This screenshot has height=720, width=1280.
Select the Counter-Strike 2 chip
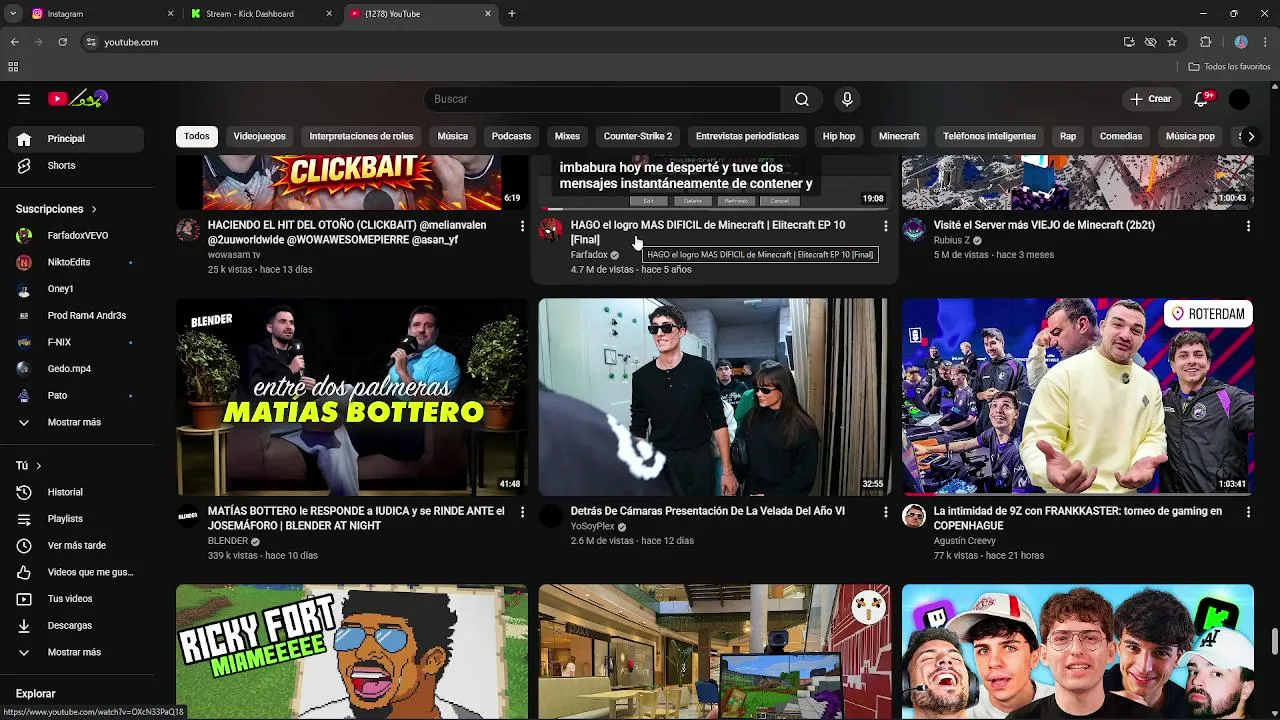[638, 136]
